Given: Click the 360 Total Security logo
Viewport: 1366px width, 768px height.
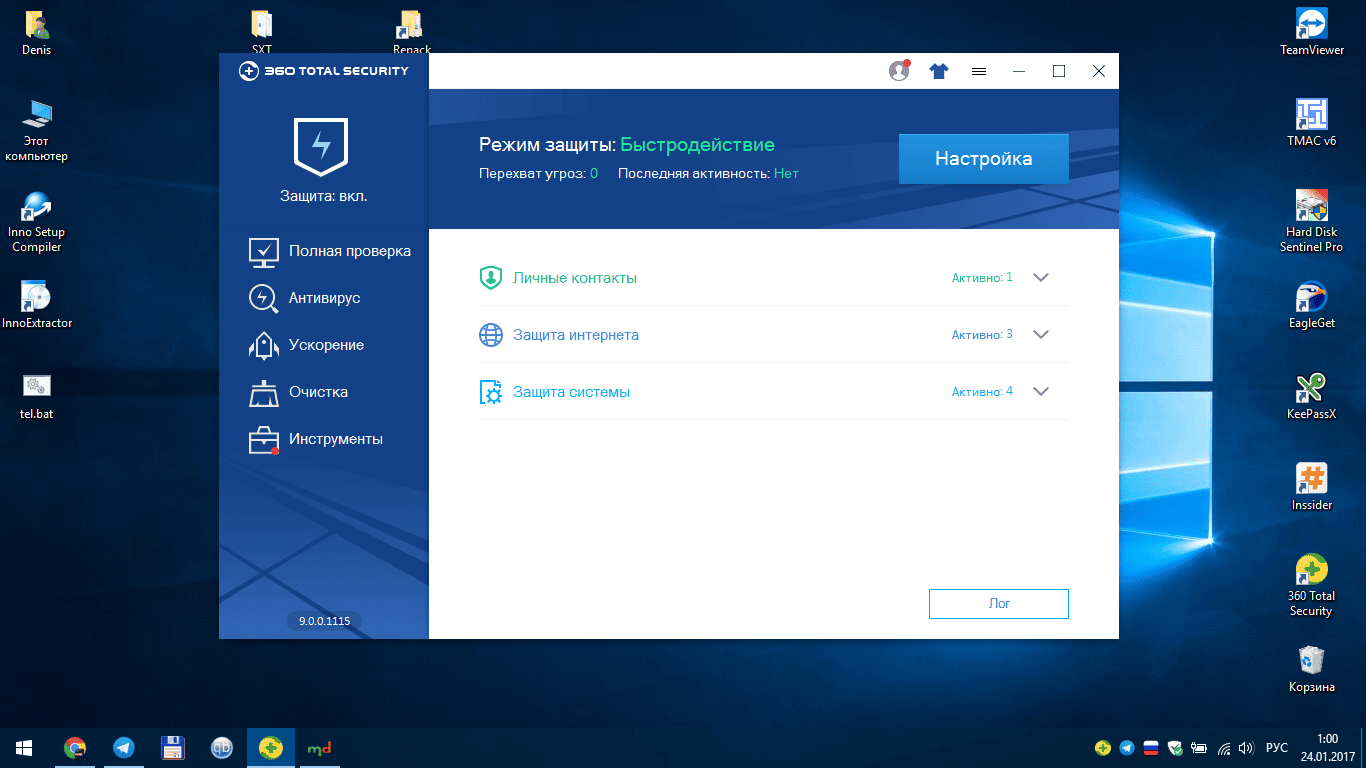Looking at the screenshot, I should [x=323, y=71].
